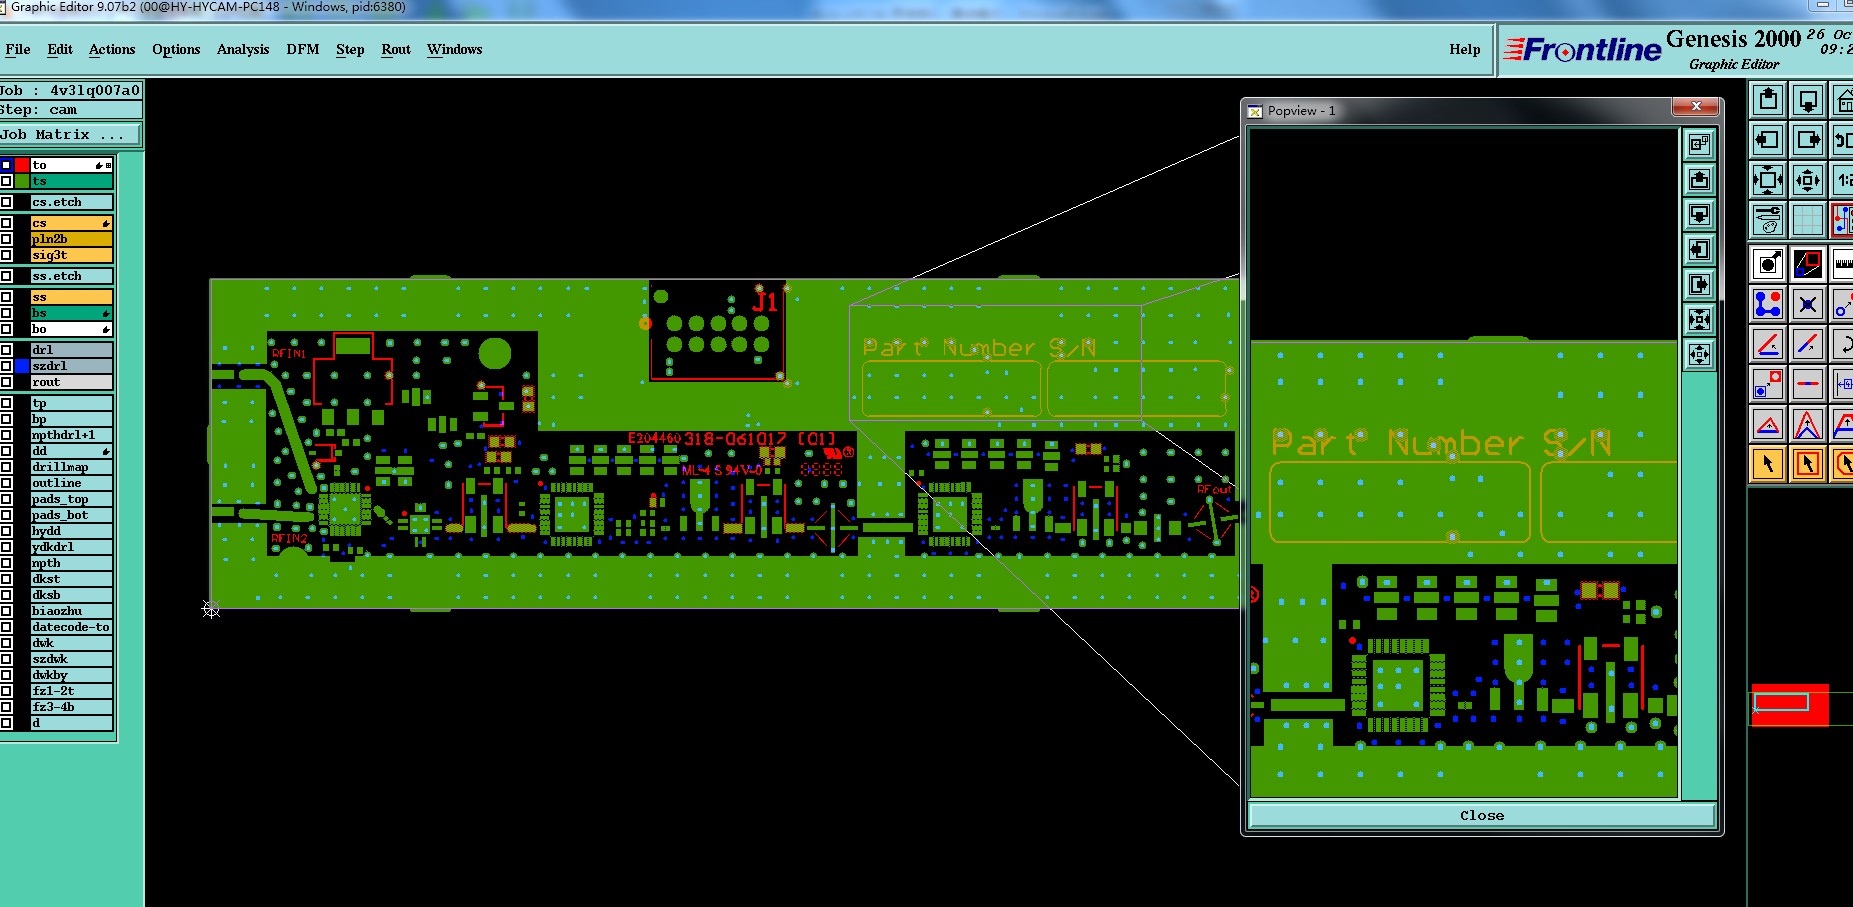
Task: Toggle checkbox for layer 'ss.etch'
Action: click(x=6, y=276)
